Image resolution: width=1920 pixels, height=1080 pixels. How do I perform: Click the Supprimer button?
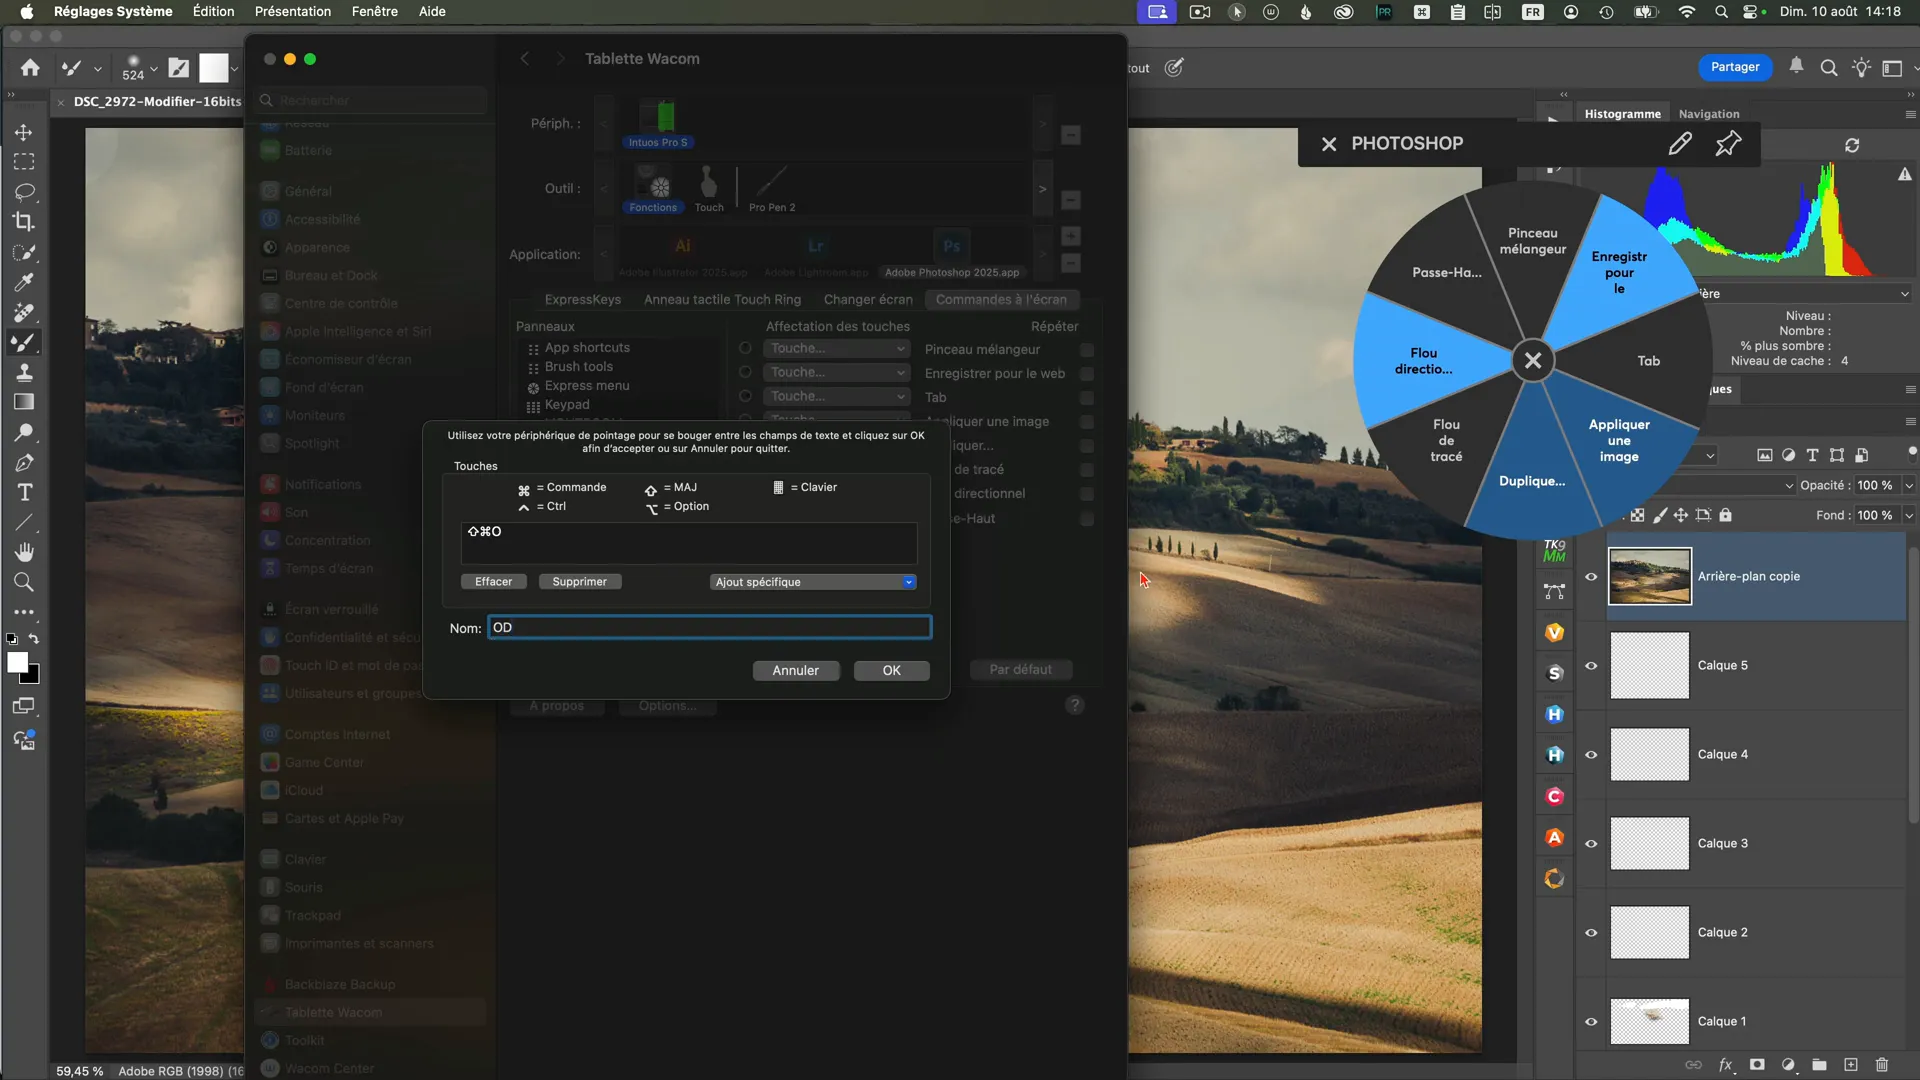580,582
